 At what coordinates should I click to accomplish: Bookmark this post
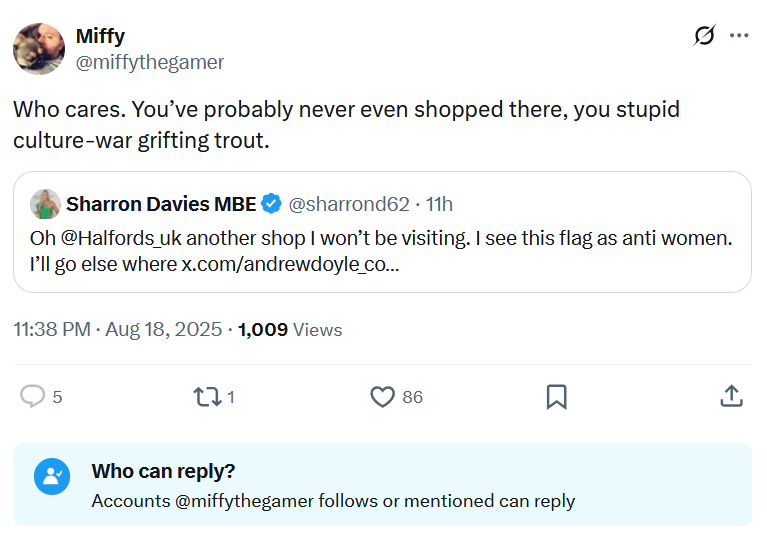557,397
